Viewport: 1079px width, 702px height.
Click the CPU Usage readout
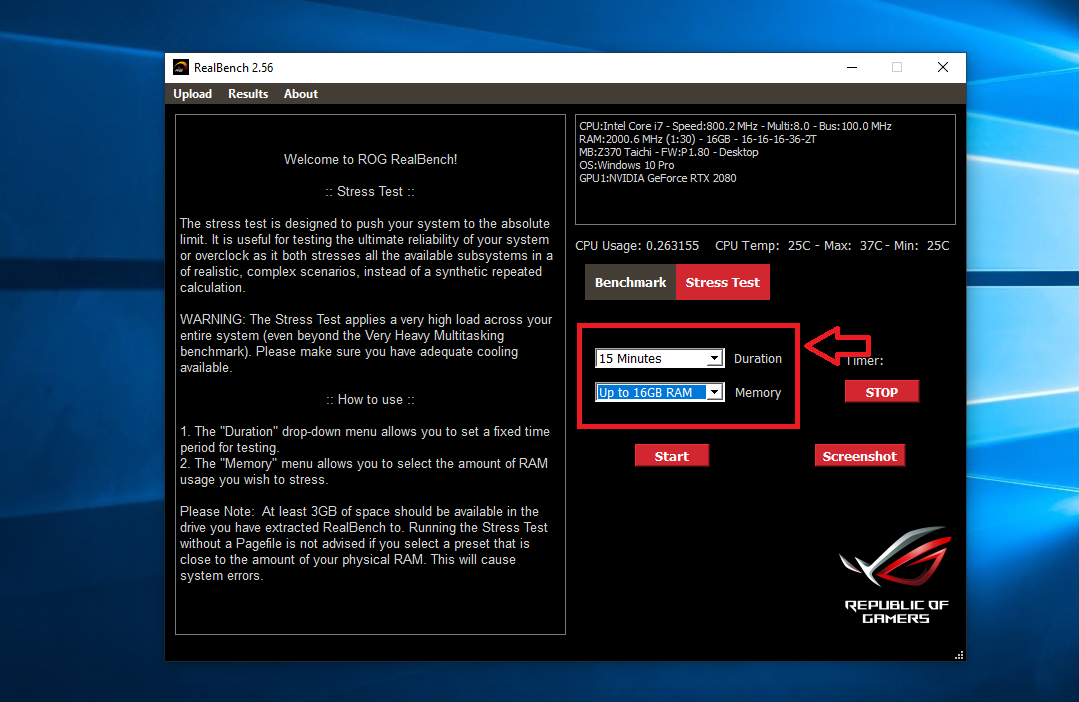click(x=637, y=246)
